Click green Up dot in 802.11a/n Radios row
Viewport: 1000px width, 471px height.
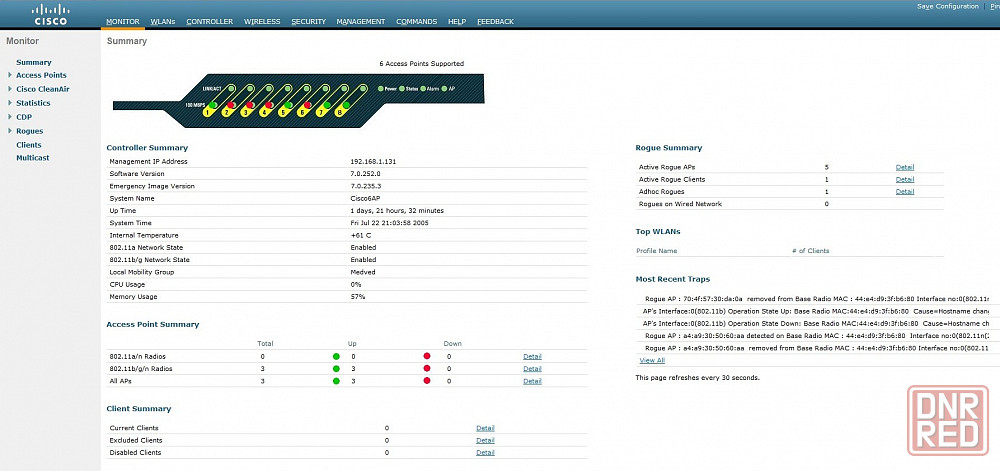click(336, 356)
